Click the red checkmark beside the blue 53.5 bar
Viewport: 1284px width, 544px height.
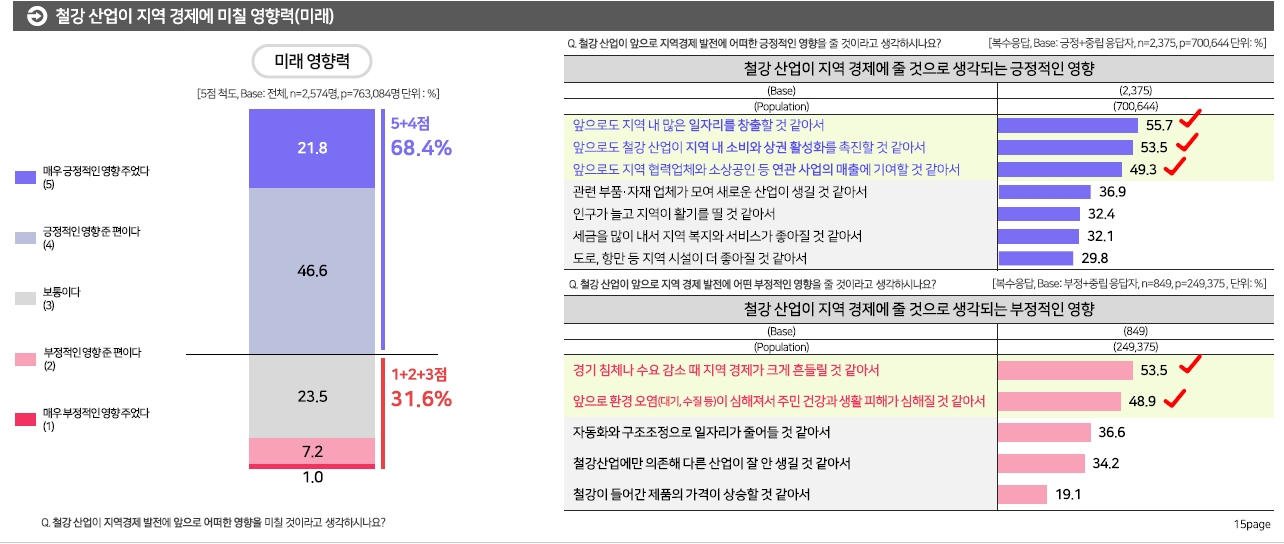click(1187, 144)
